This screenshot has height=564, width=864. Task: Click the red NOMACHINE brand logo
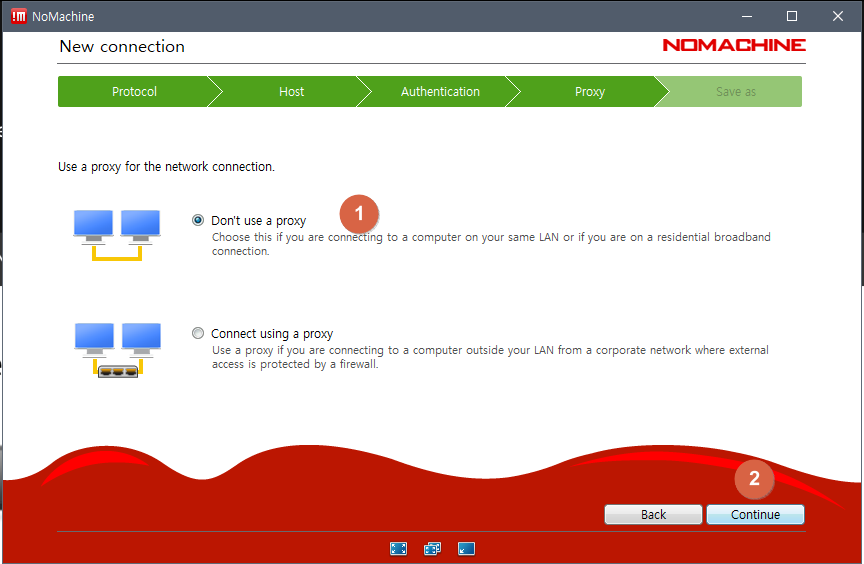click(734, 45)
